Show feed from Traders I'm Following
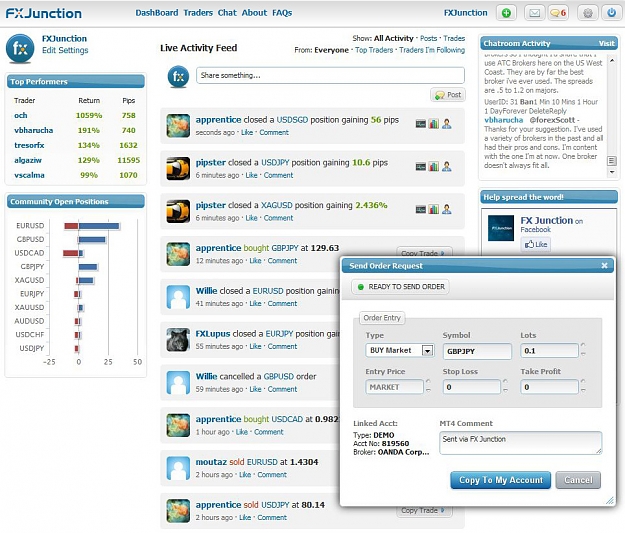 432,50
